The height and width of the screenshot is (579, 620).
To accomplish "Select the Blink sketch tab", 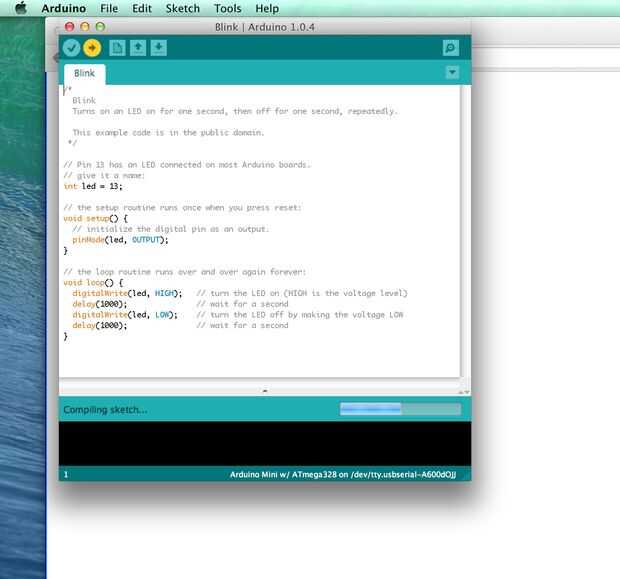I will [x=85, y=74].
